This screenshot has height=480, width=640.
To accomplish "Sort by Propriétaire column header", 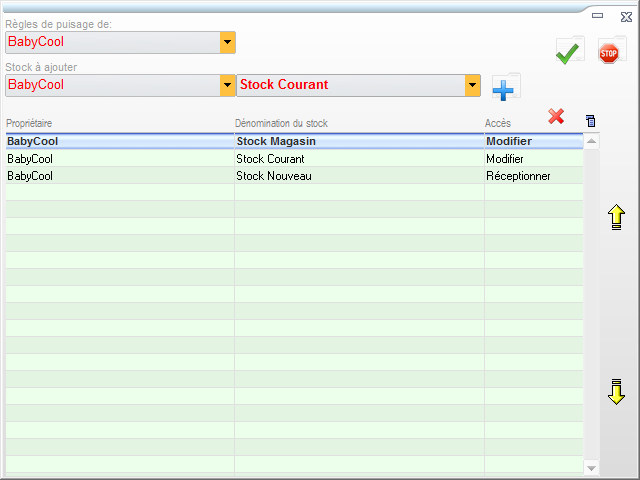I will pos(30,124).
